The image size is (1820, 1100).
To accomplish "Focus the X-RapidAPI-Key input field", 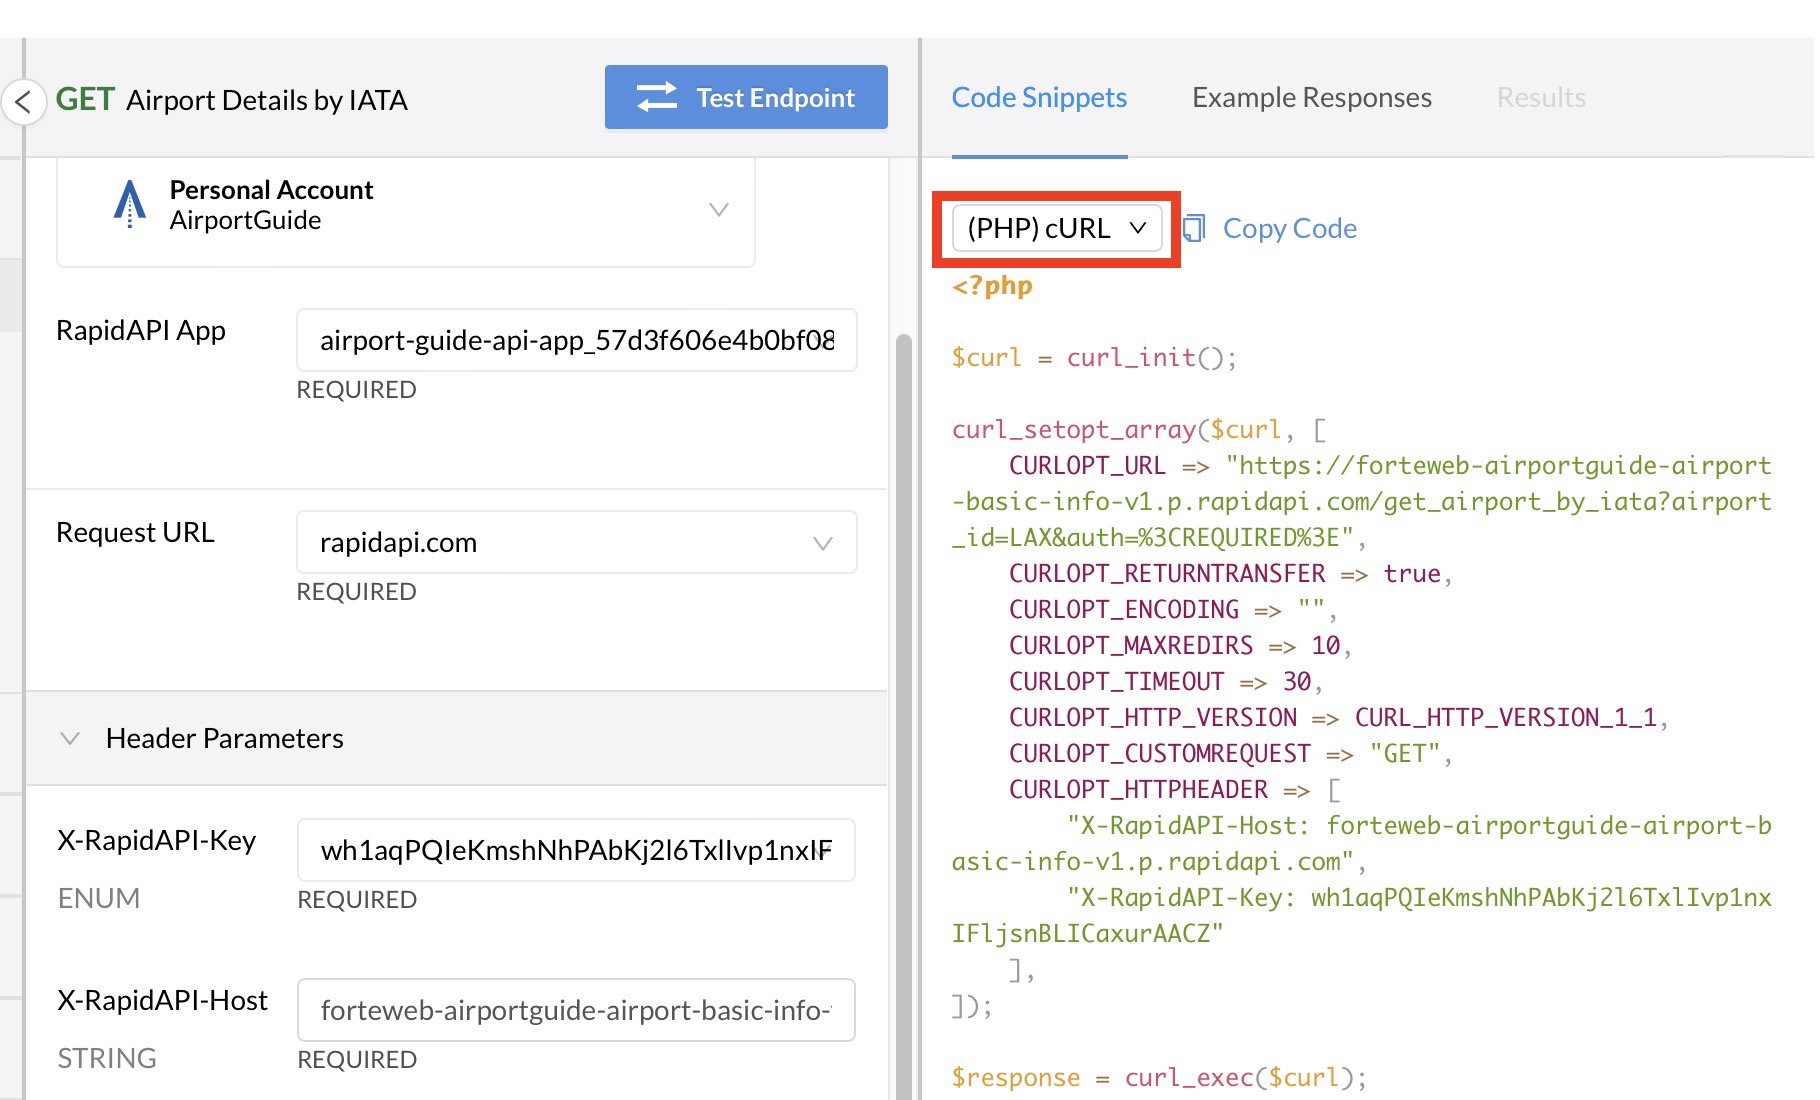I will pyautogui.click(x=576, y=851).
